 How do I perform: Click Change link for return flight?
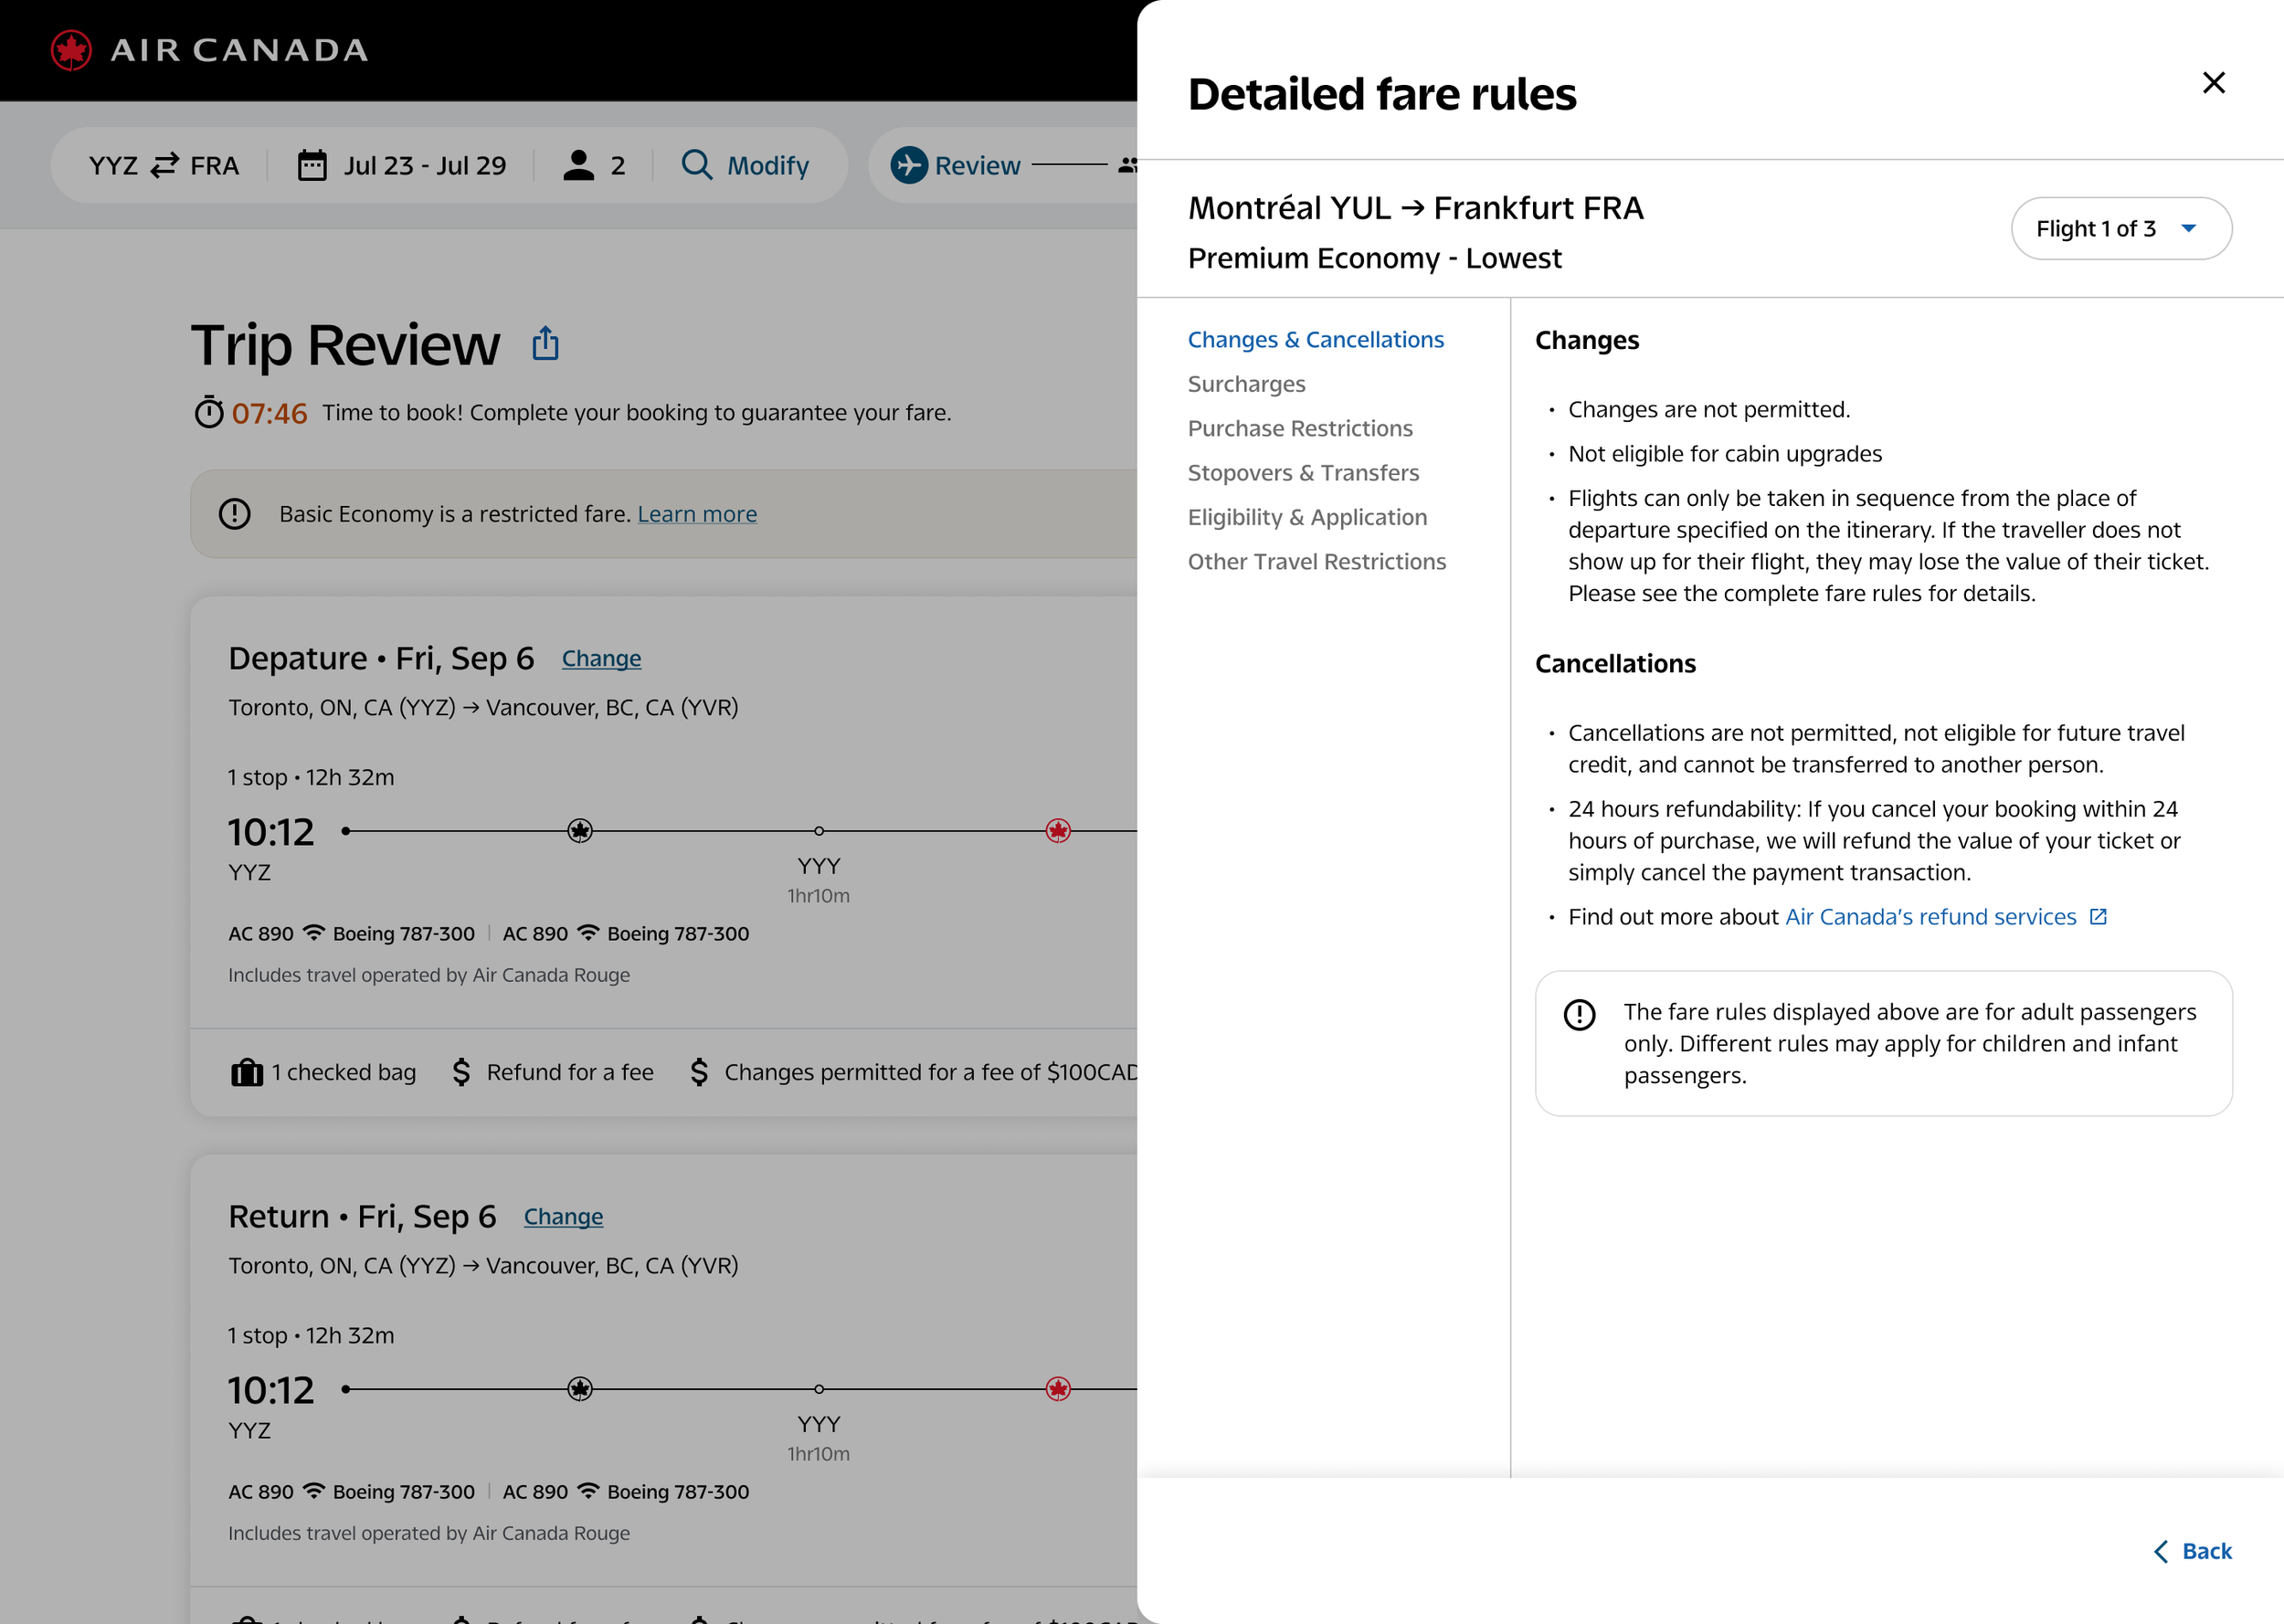click(x=563, y=1217)
